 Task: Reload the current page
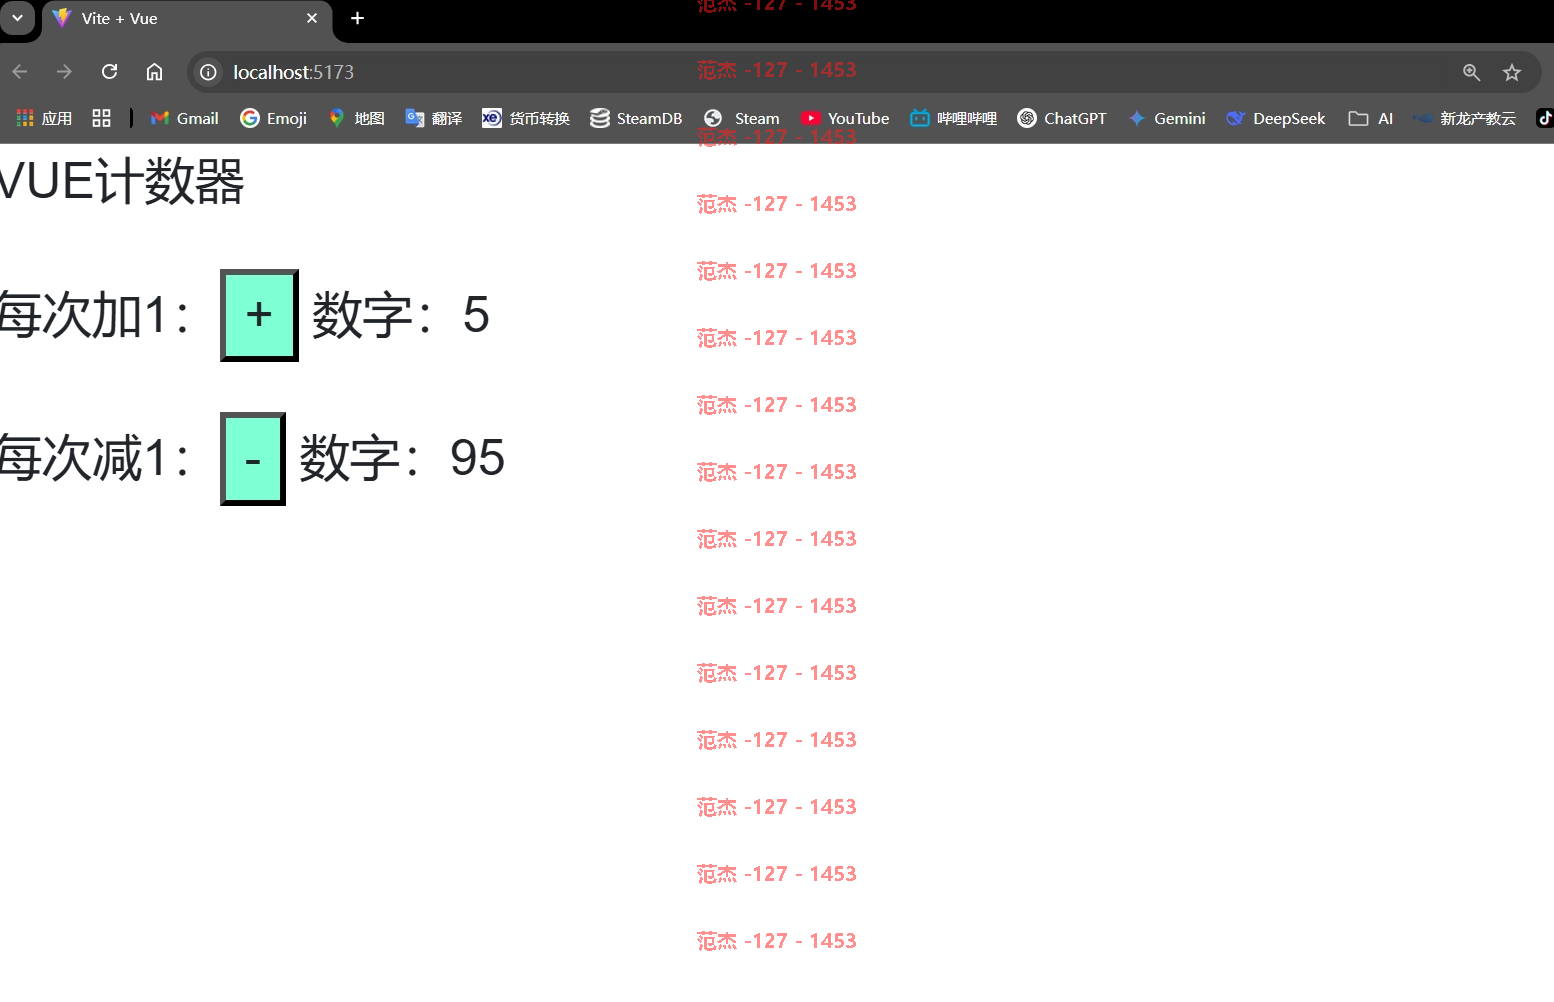[110, 72]
